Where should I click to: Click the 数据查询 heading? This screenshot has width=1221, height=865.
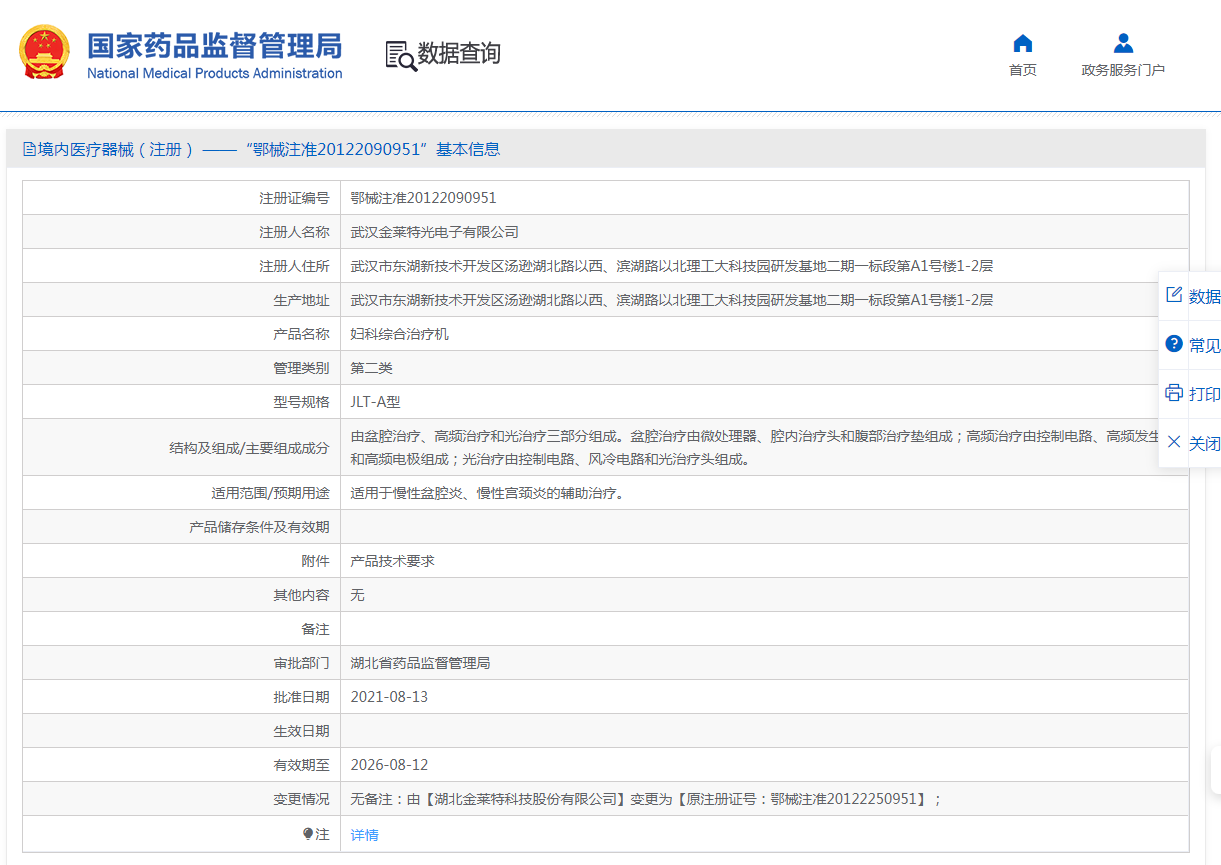(459, 54)
